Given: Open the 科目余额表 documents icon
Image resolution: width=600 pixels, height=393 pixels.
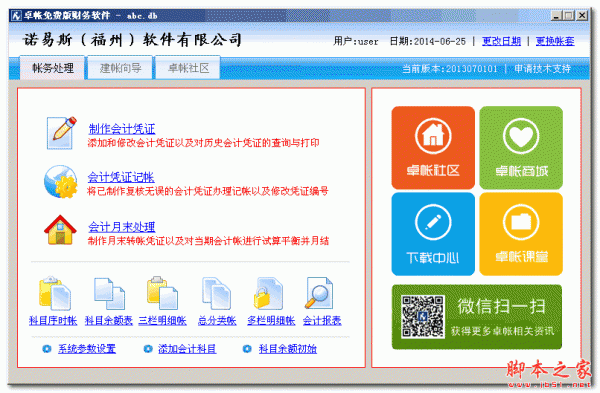Looking at the screenshot, I should tap(109, 293).
